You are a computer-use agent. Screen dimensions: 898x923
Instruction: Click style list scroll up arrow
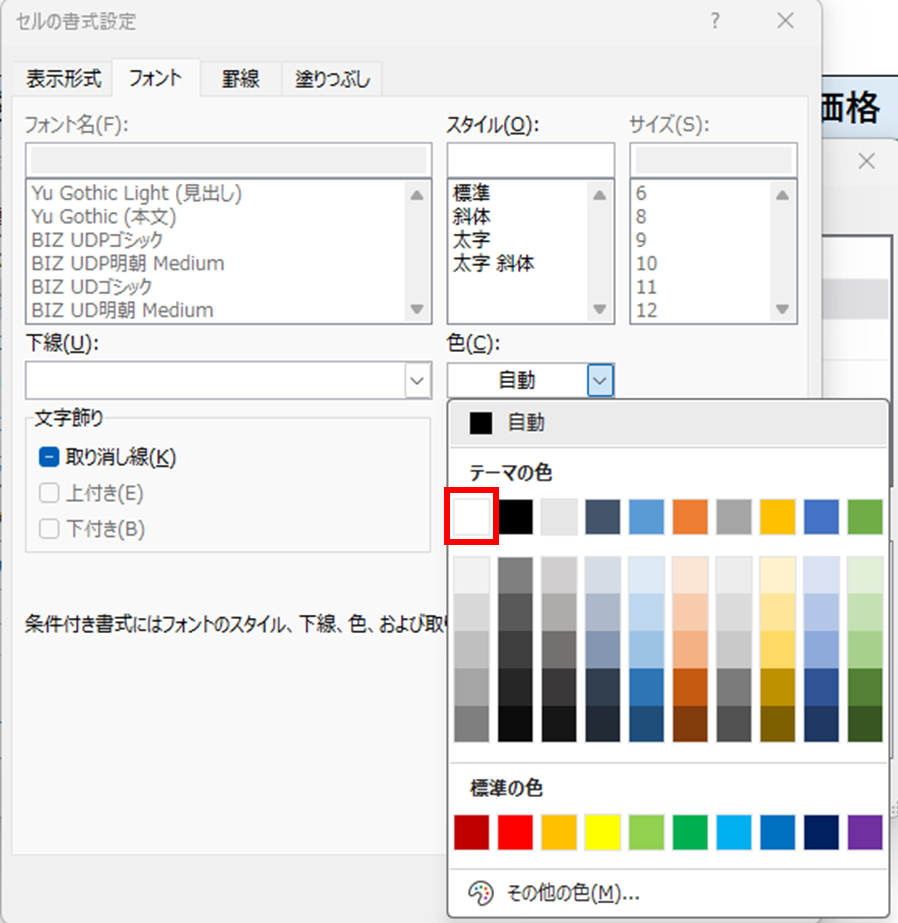point(600,195)
